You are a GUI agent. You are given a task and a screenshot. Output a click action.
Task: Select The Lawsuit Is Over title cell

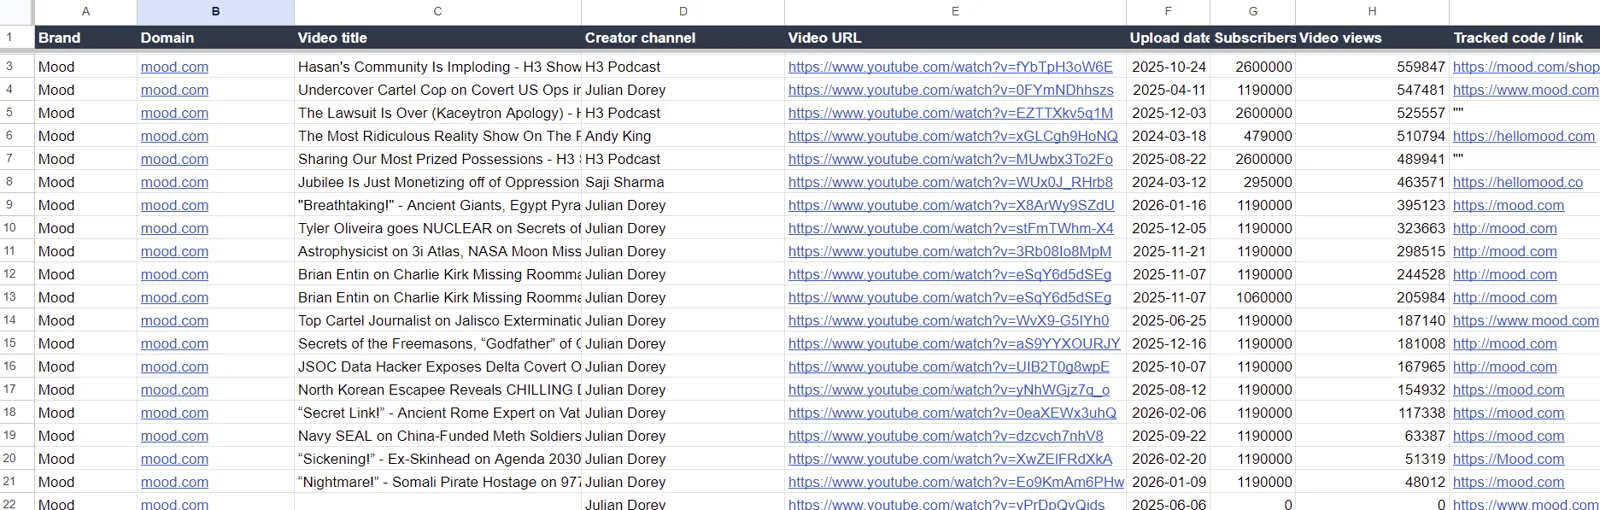(438, 113)
